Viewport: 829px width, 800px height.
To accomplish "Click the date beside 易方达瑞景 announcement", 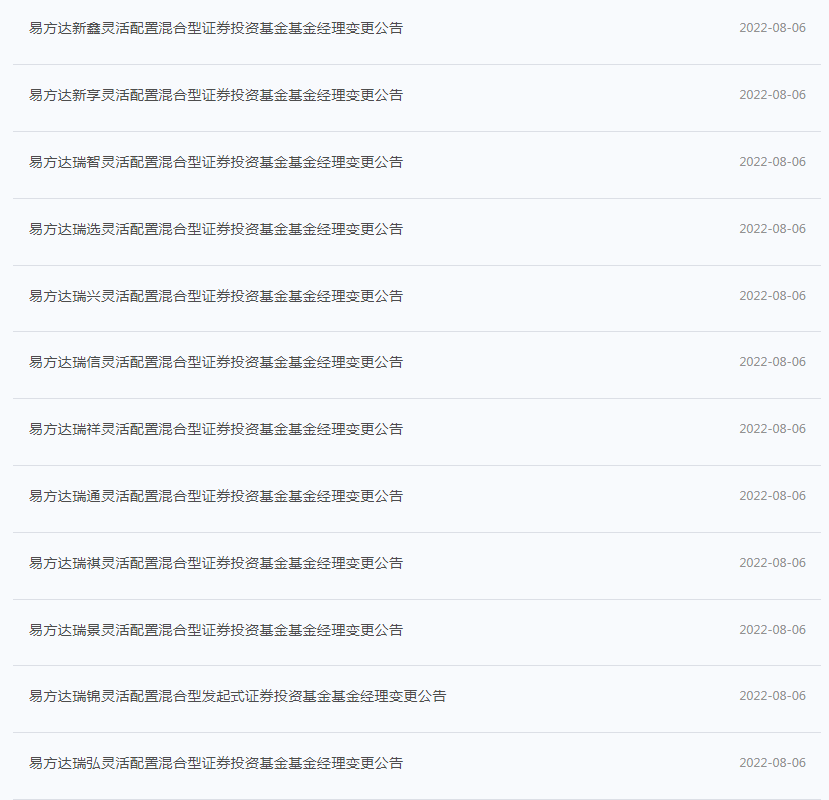I will coord(772,630).
